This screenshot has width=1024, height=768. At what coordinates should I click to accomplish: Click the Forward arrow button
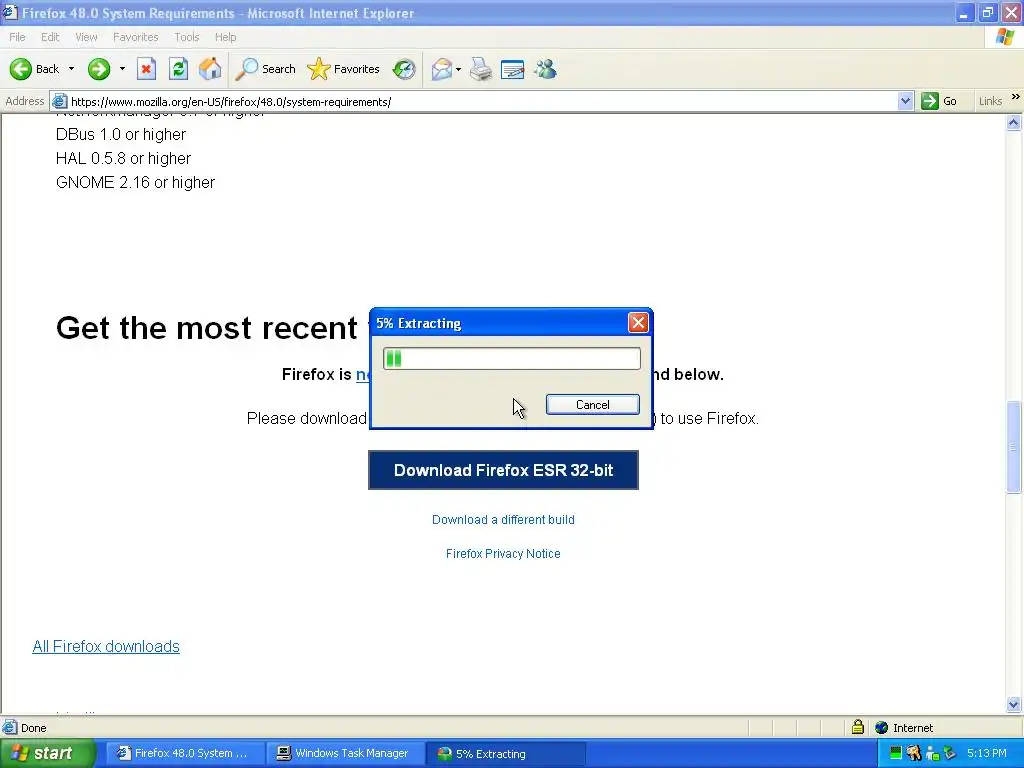pos(99,69)
